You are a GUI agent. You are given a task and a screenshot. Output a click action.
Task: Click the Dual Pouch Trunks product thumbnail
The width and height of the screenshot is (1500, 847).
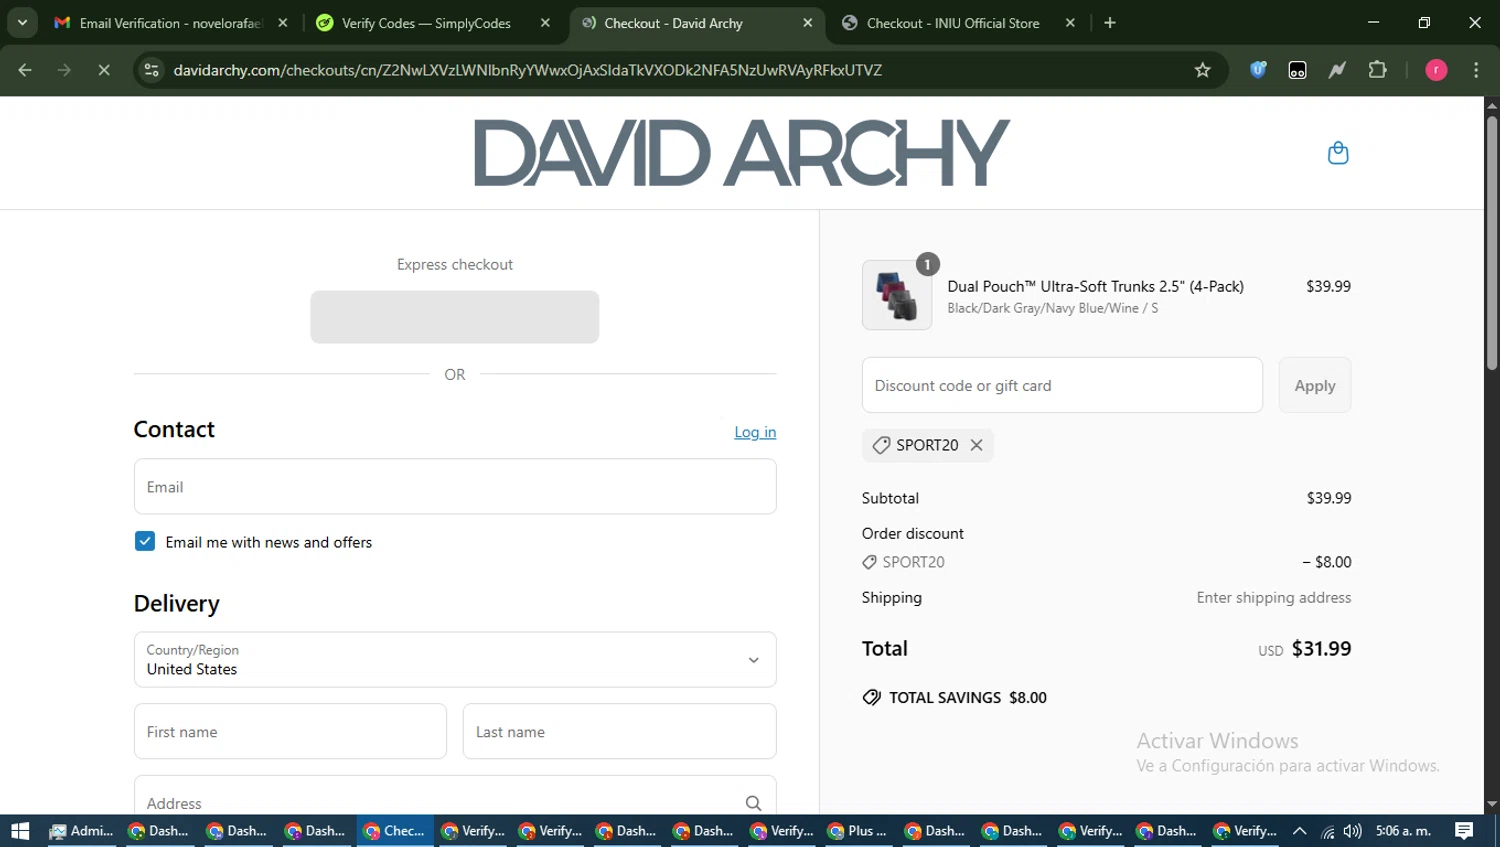coord(897,295)
